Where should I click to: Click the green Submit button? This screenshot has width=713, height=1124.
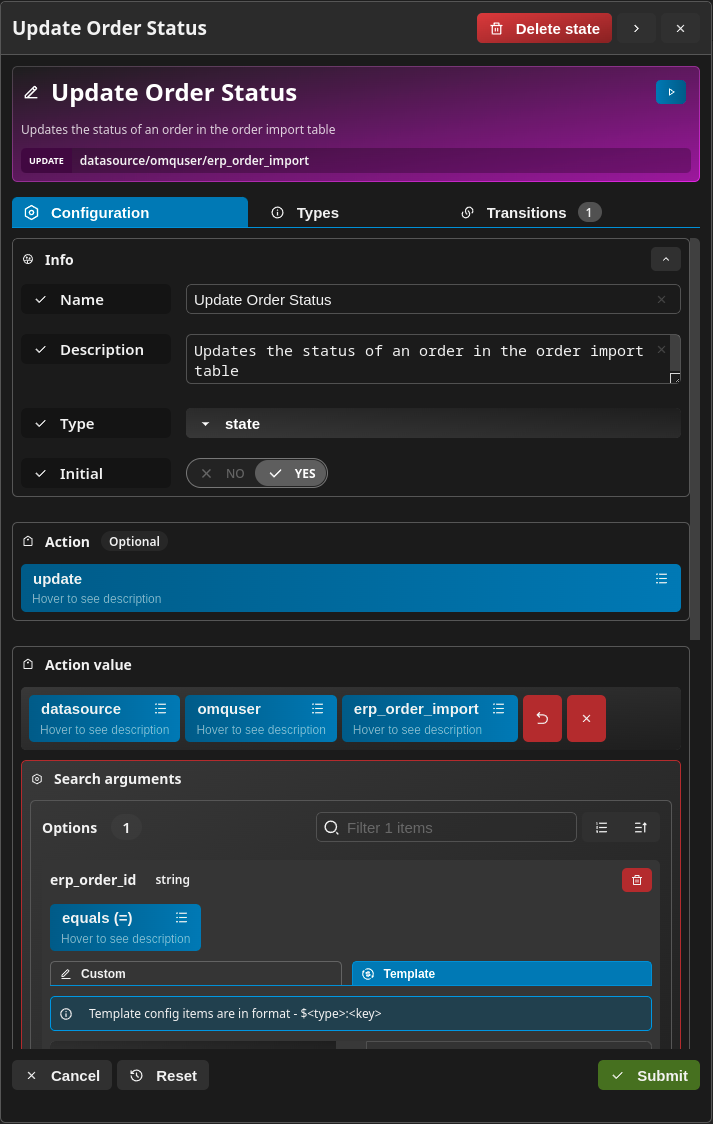coord(649,1075)
